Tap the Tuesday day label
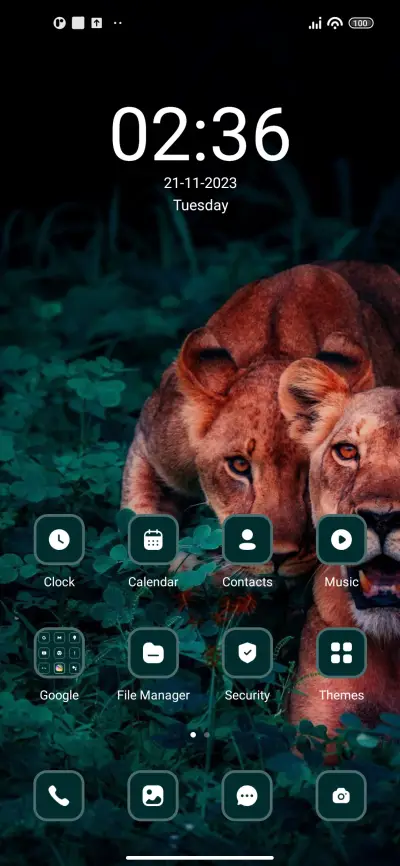 click(x=201, y=205)
